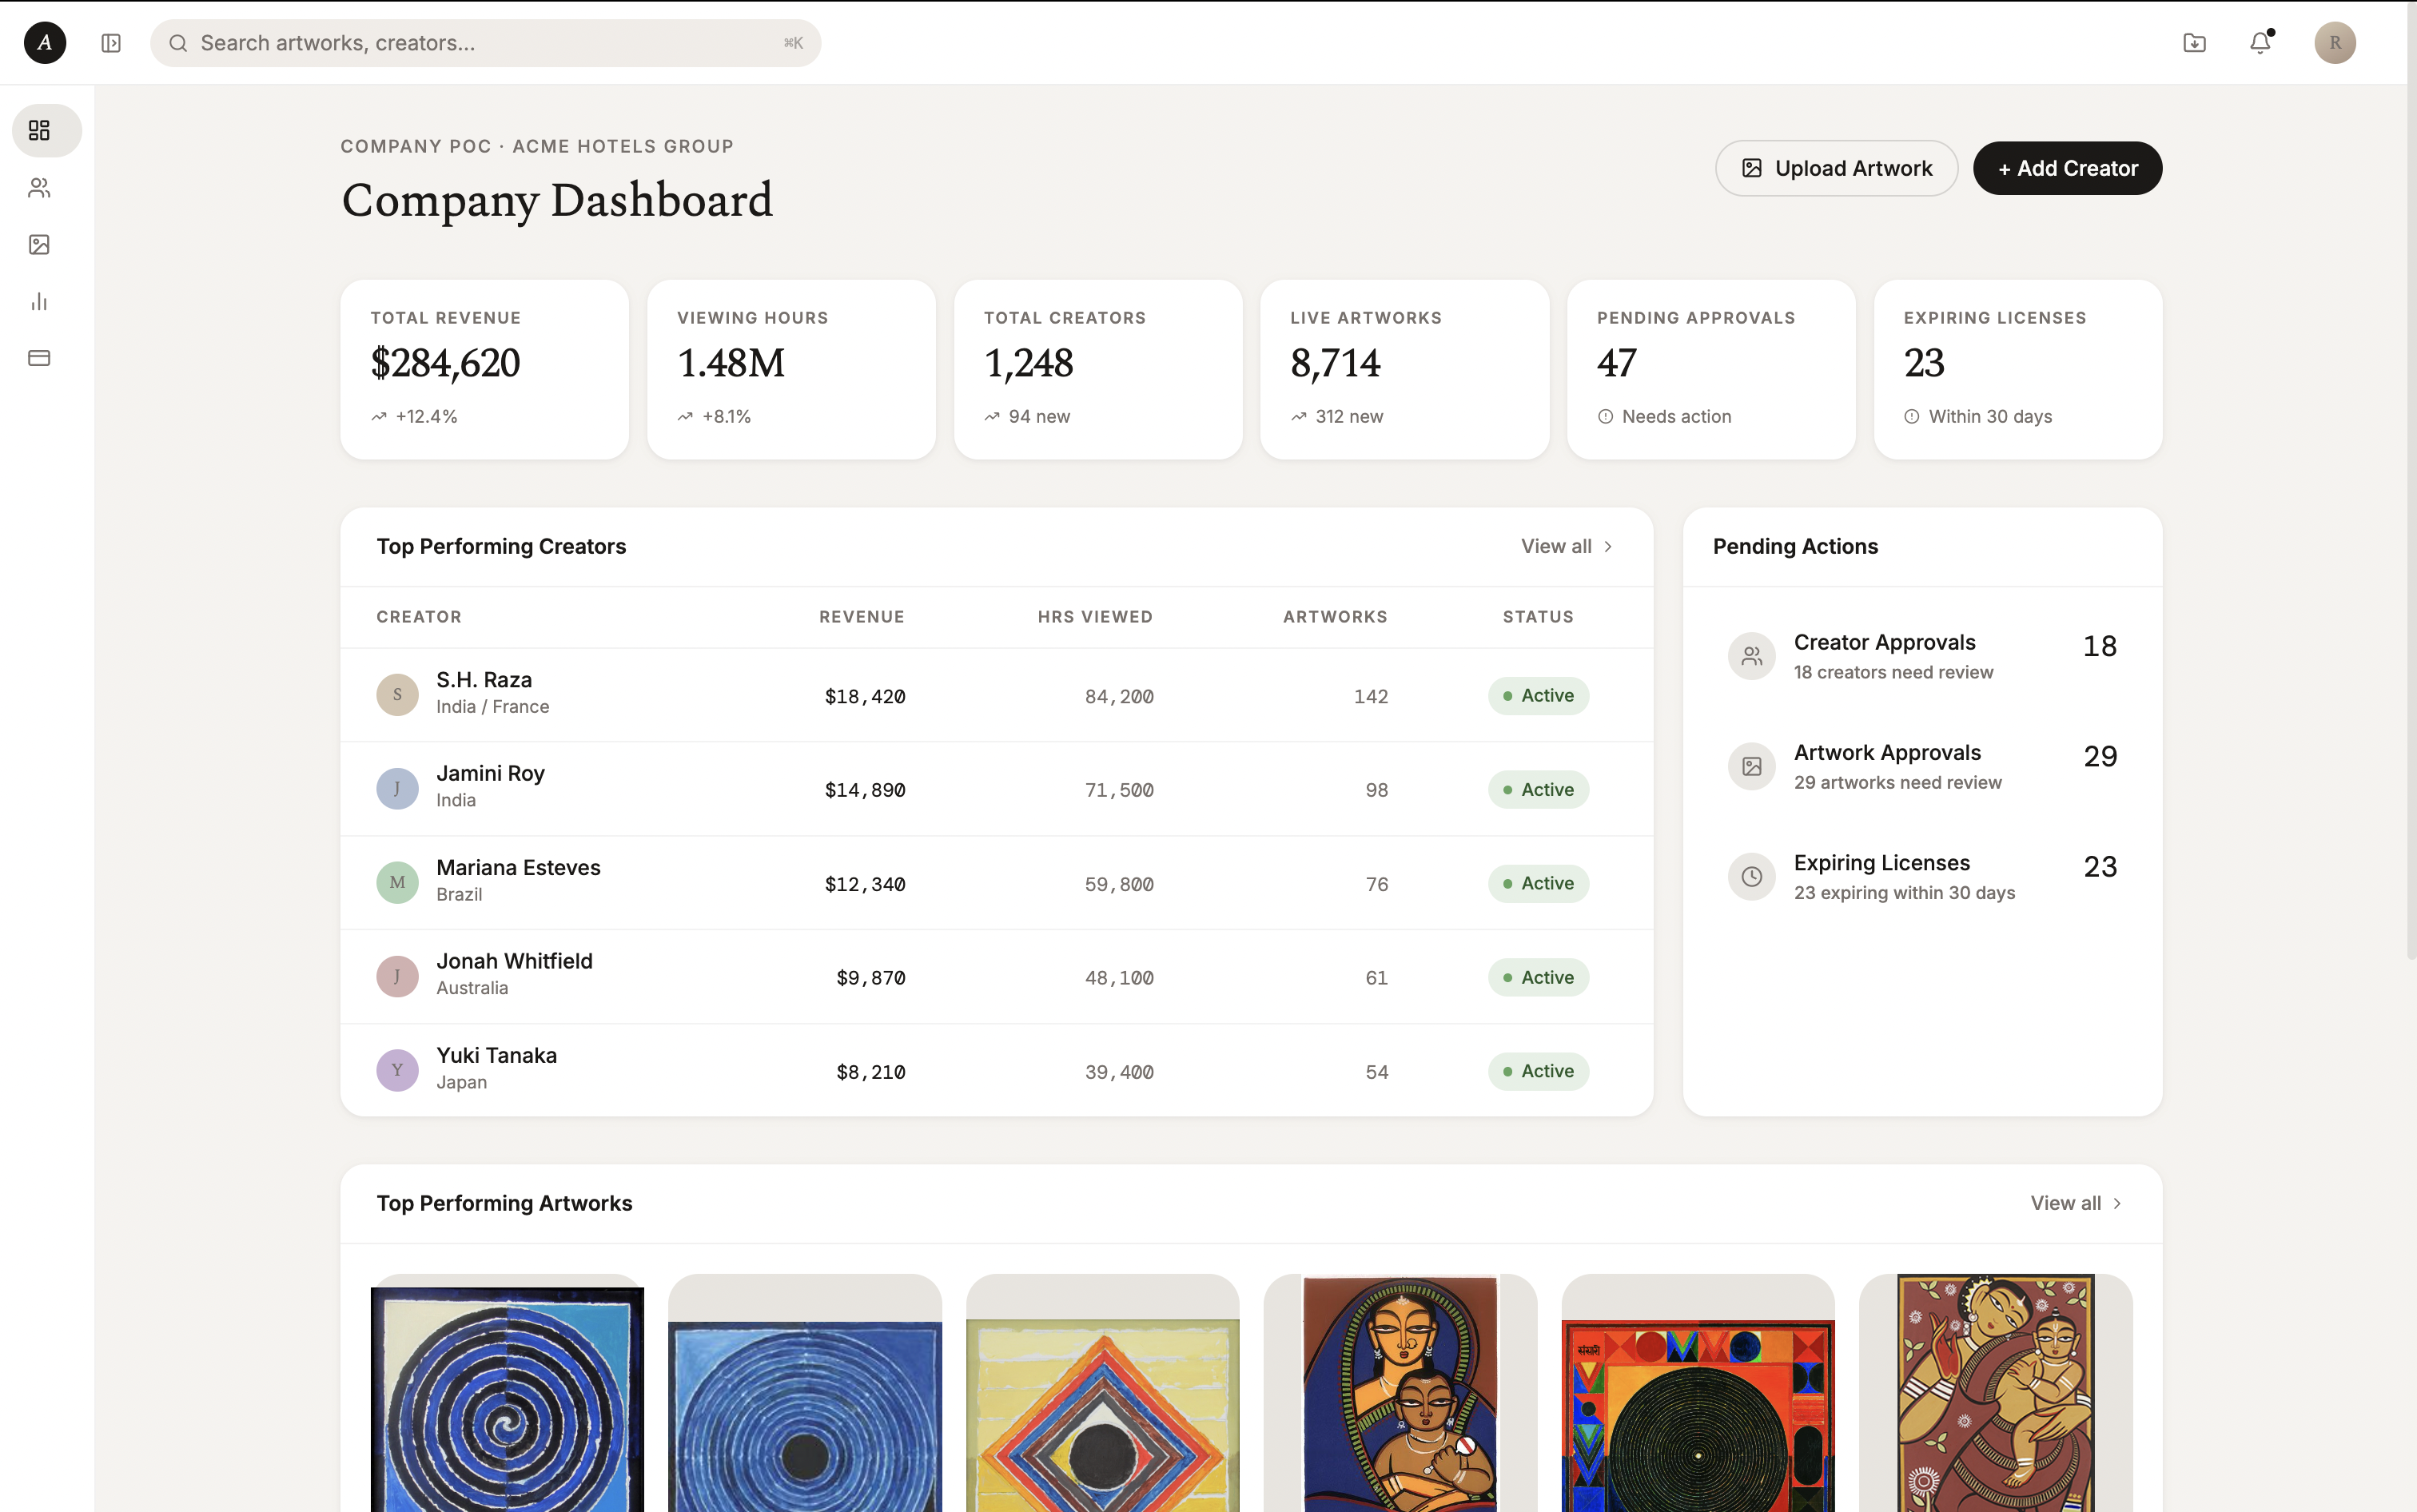Open the creators people sidebar icon
This screenshot has width=2417, height=1512.
[39, 188]
